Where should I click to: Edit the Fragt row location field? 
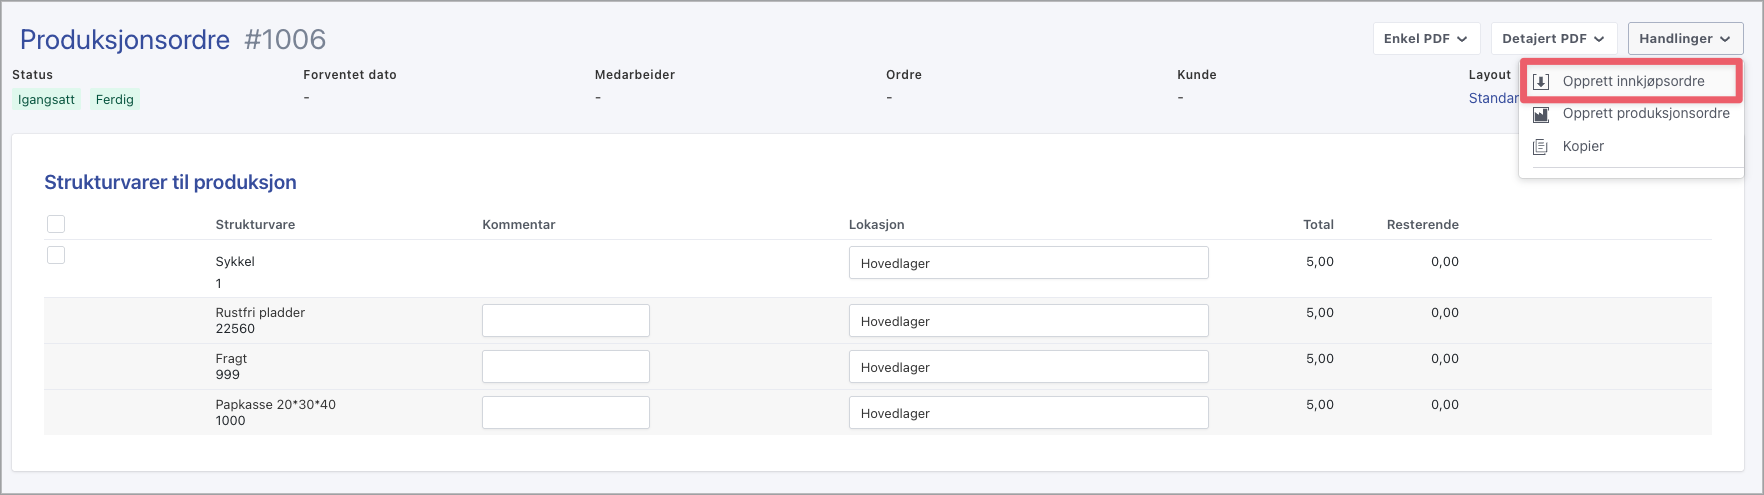[x=1028, y=367]
